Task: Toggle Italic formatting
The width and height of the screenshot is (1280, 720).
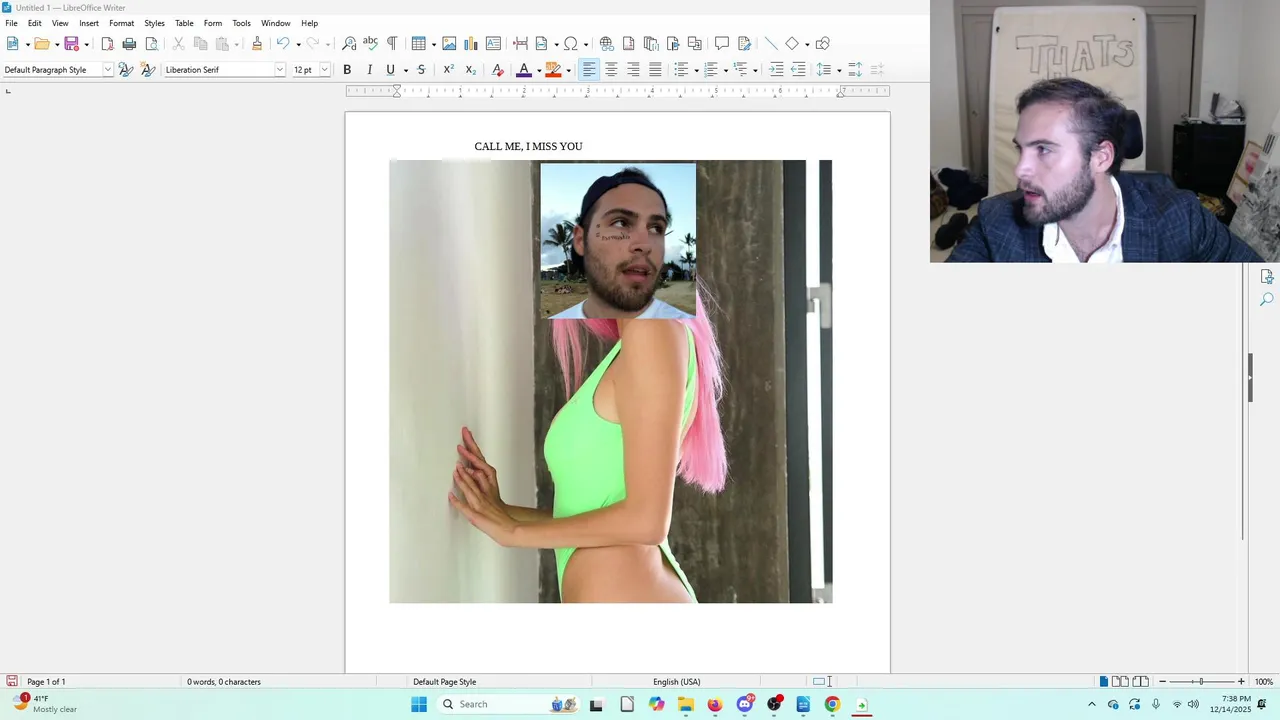Action: coord(369,69)
